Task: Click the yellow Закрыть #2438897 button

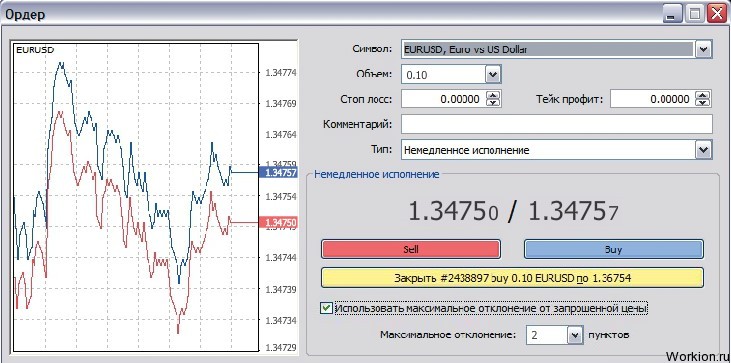Action: pyautogui.click(x=512, y=278)
